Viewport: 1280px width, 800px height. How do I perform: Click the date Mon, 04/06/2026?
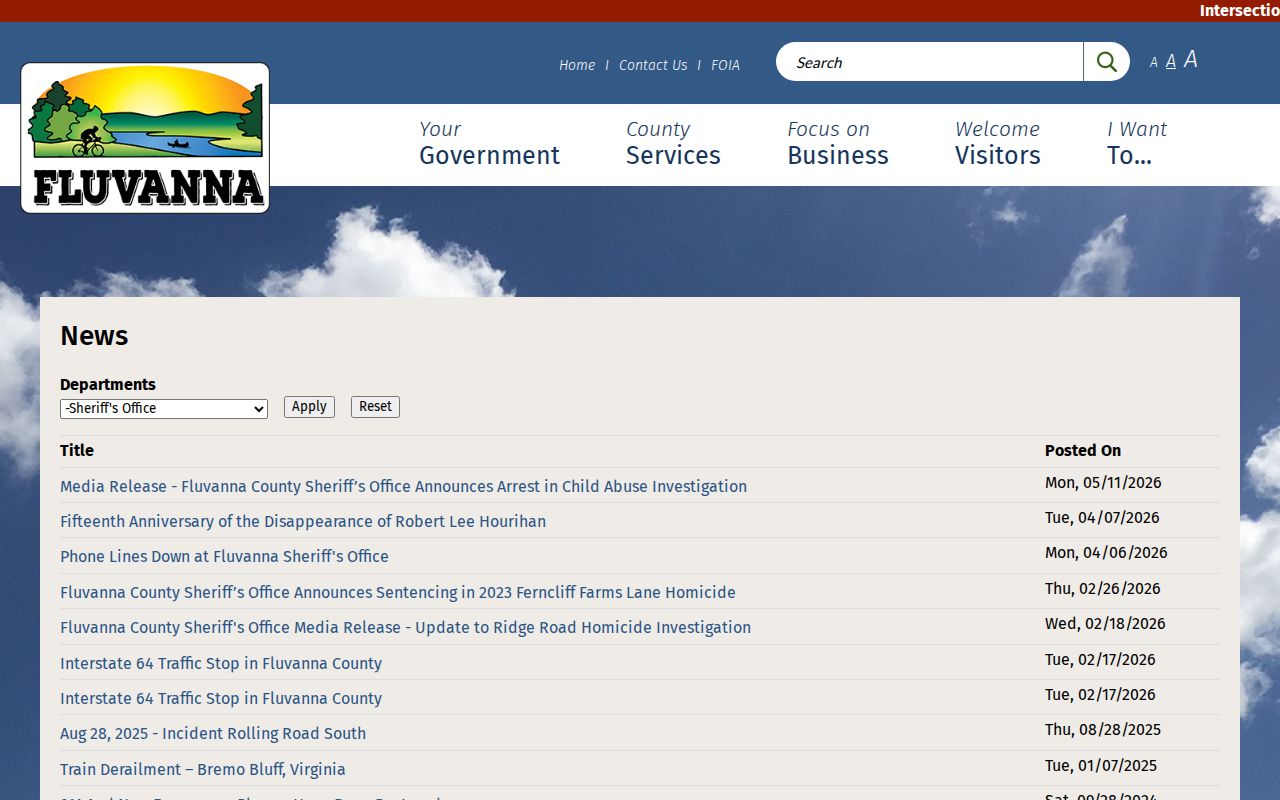1106,553
